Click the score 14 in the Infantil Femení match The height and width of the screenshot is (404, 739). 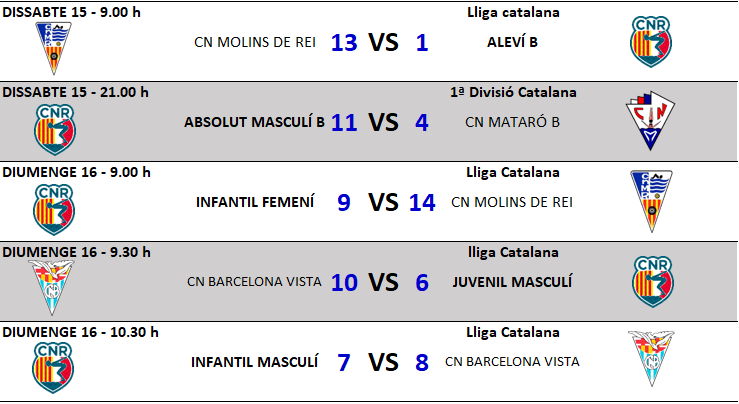point(422,203)
